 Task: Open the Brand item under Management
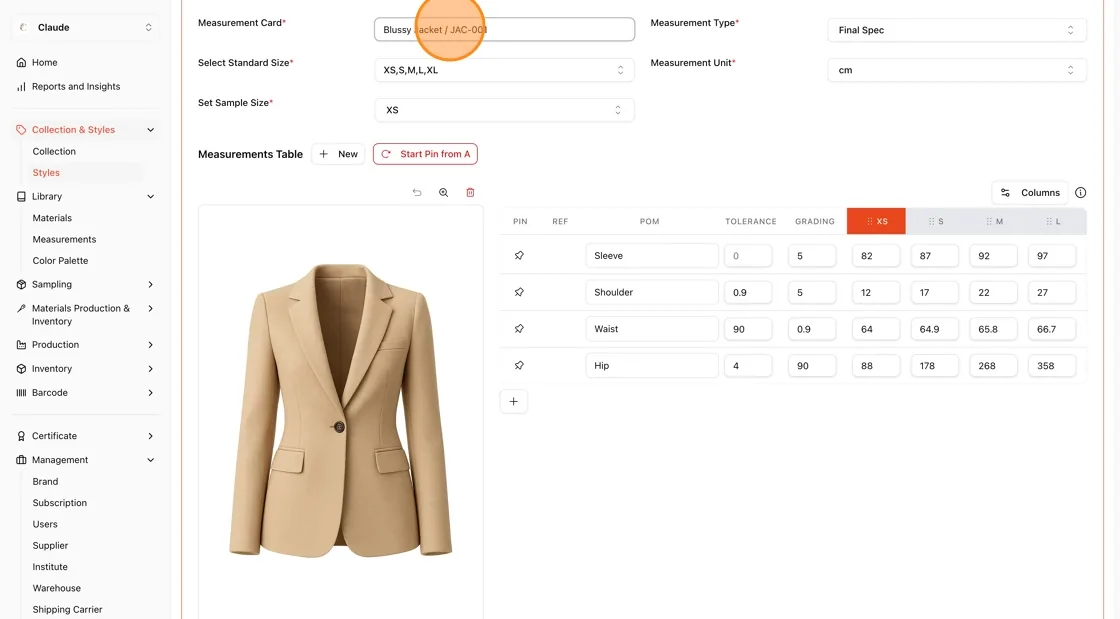pos(46,481)
